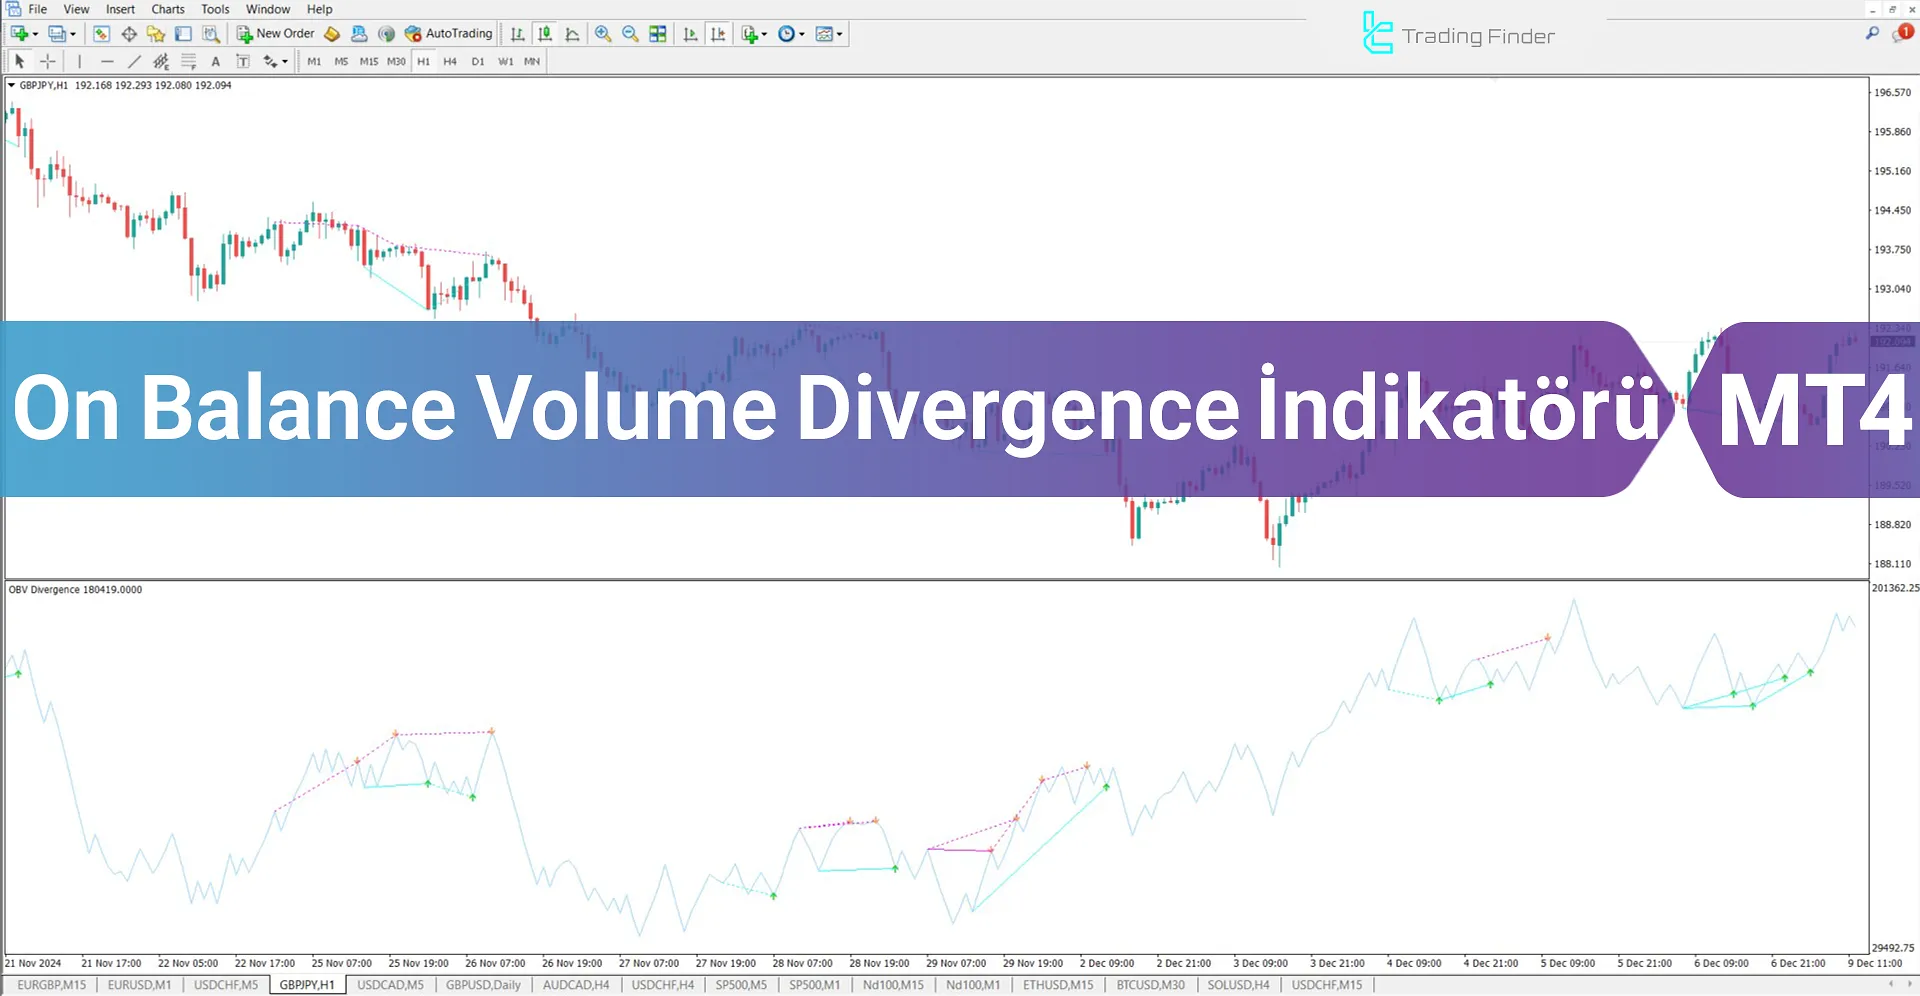
Task: Collapse the GBPJPY,H1 chart header arrow
Action: [12, 85]
